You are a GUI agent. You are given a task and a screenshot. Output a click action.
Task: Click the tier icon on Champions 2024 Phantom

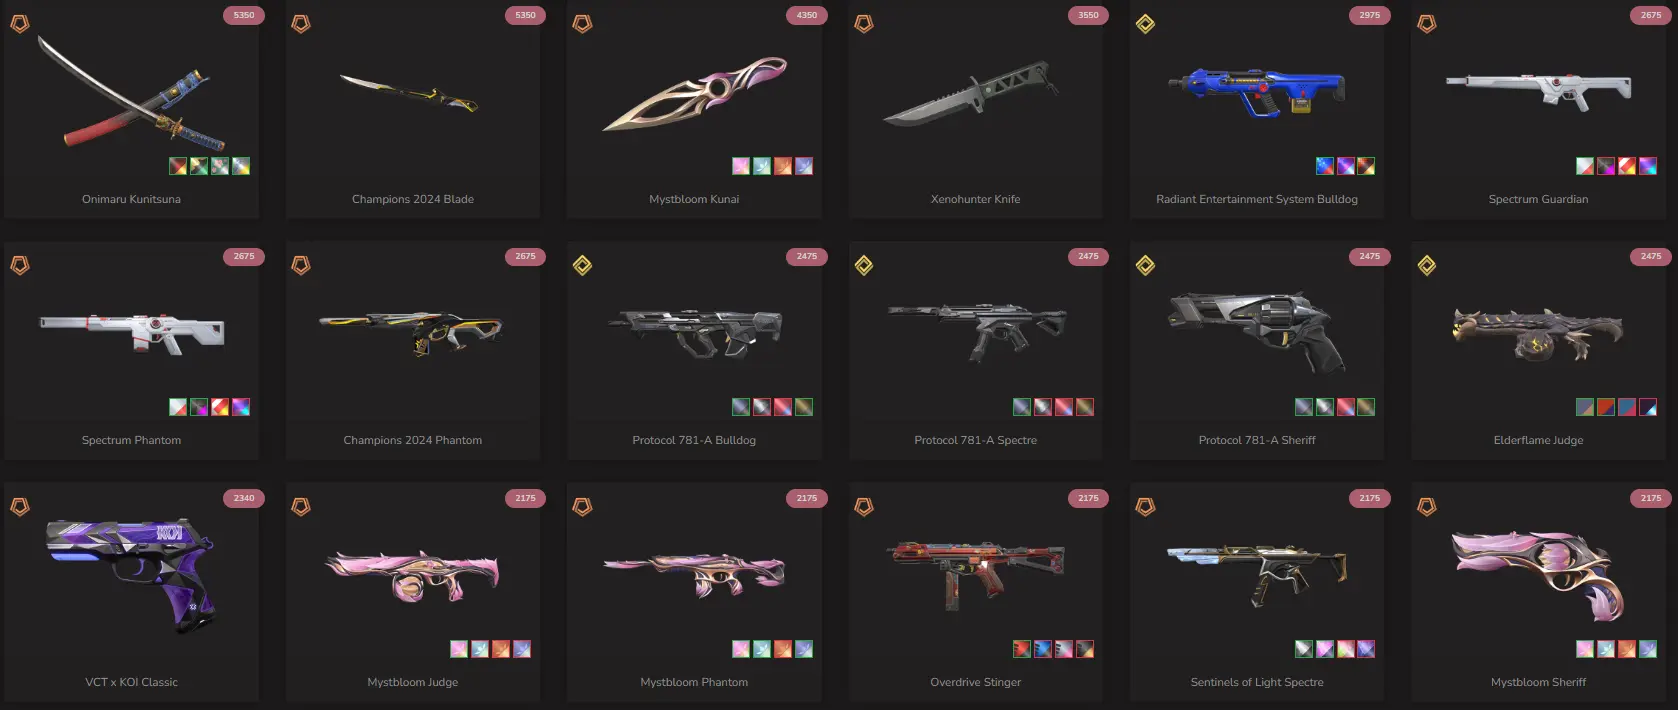tap(301, 265)
